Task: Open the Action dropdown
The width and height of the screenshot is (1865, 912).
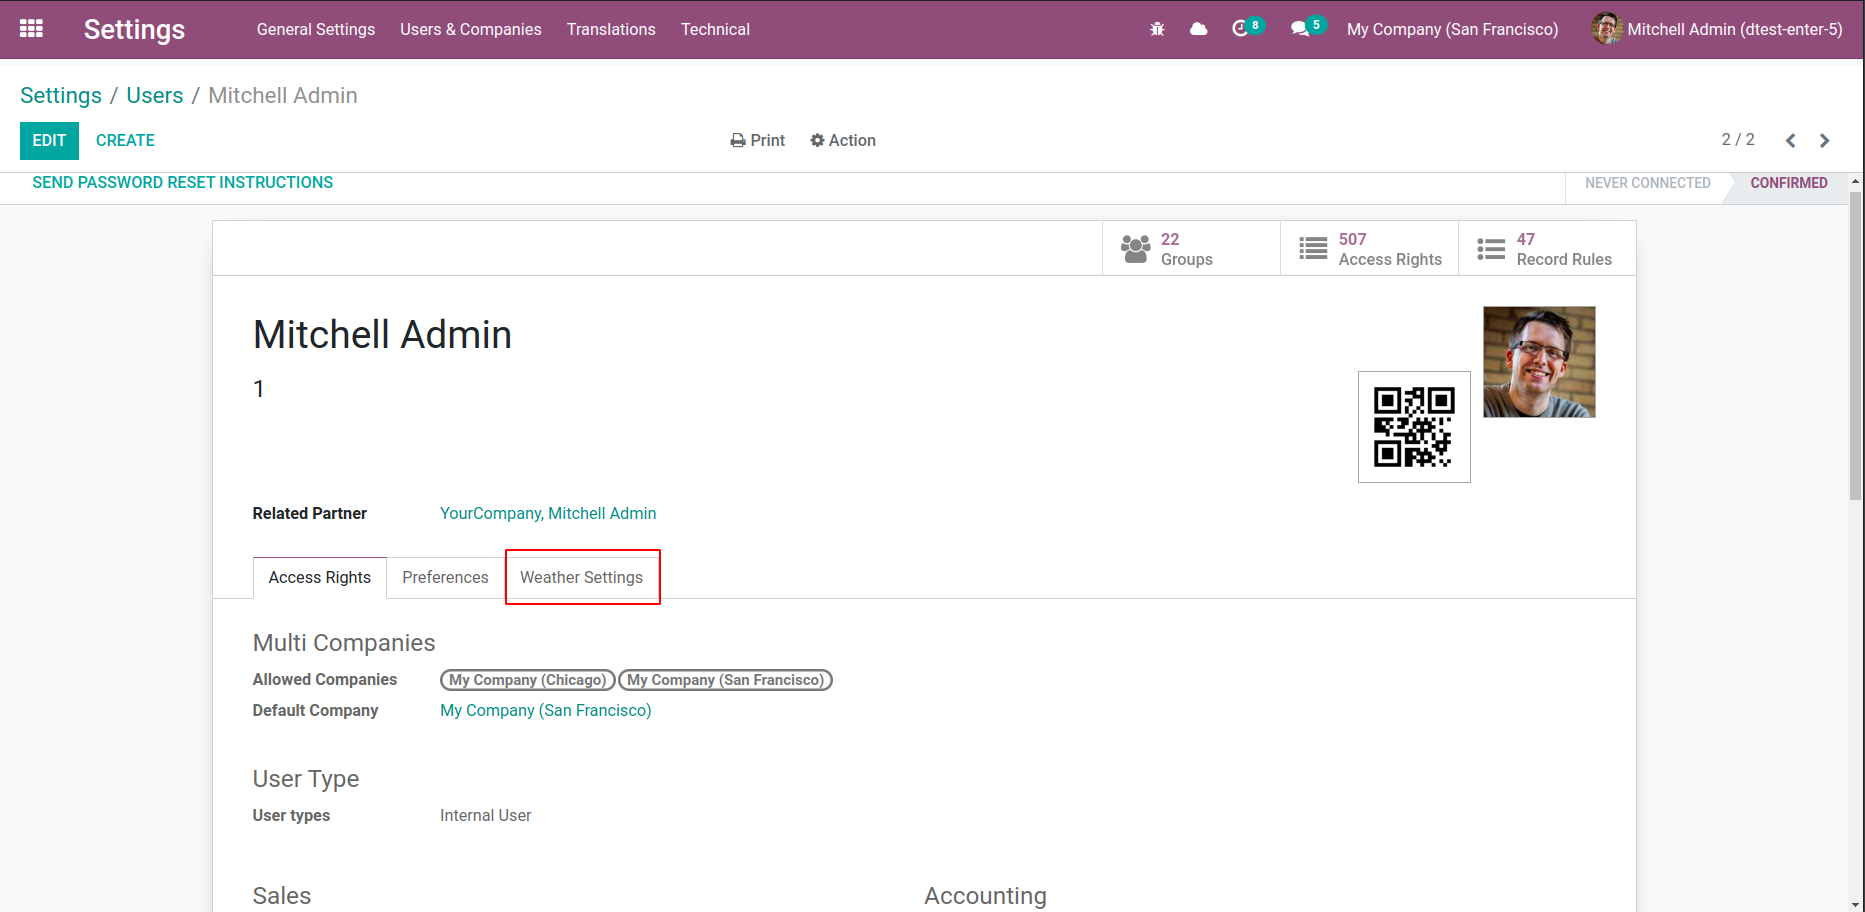Action: coord(843,141)
